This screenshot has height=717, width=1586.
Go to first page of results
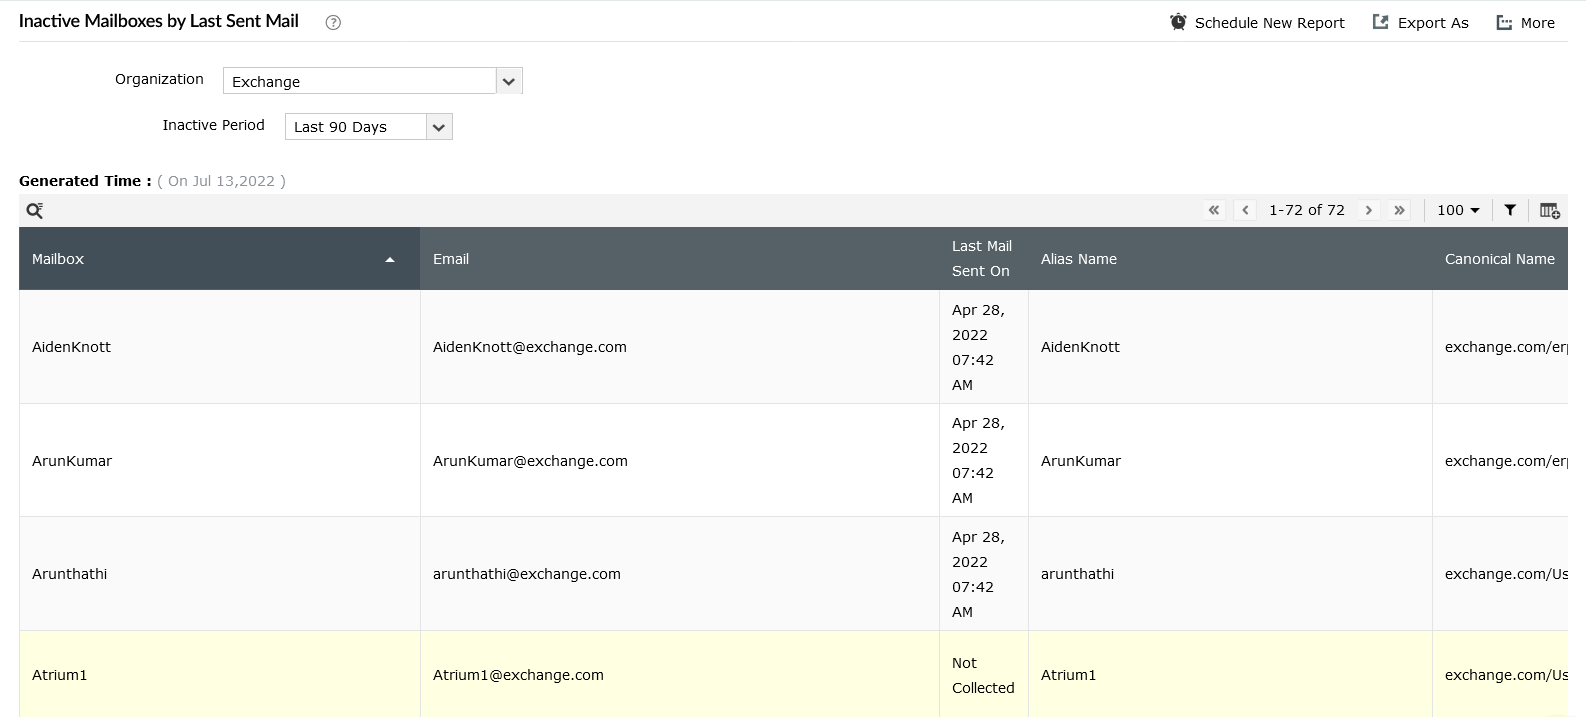click(x=1214, y=210)
